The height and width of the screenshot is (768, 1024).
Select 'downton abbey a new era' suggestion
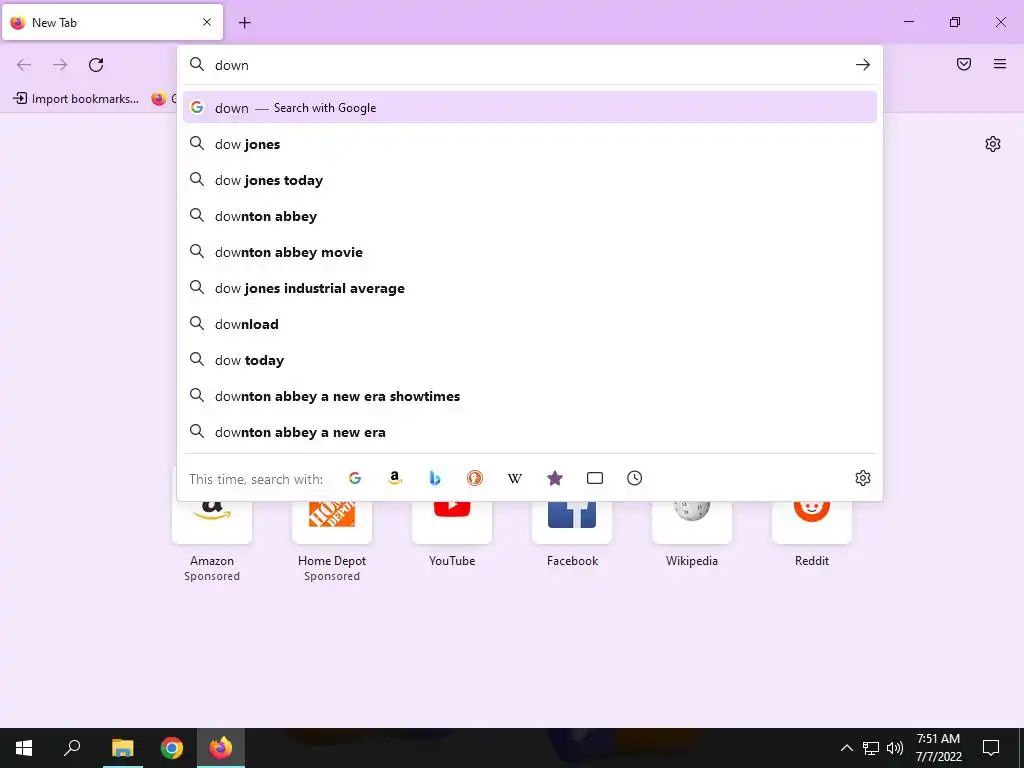tap(530, 432)
